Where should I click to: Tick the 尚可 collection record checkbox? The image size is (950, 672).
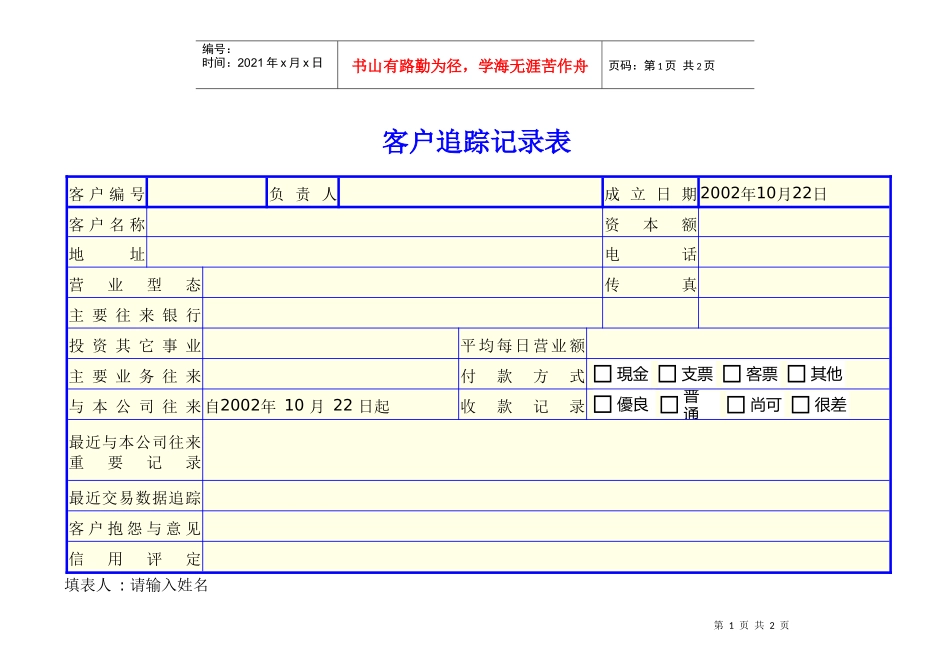tap(736, 405)
